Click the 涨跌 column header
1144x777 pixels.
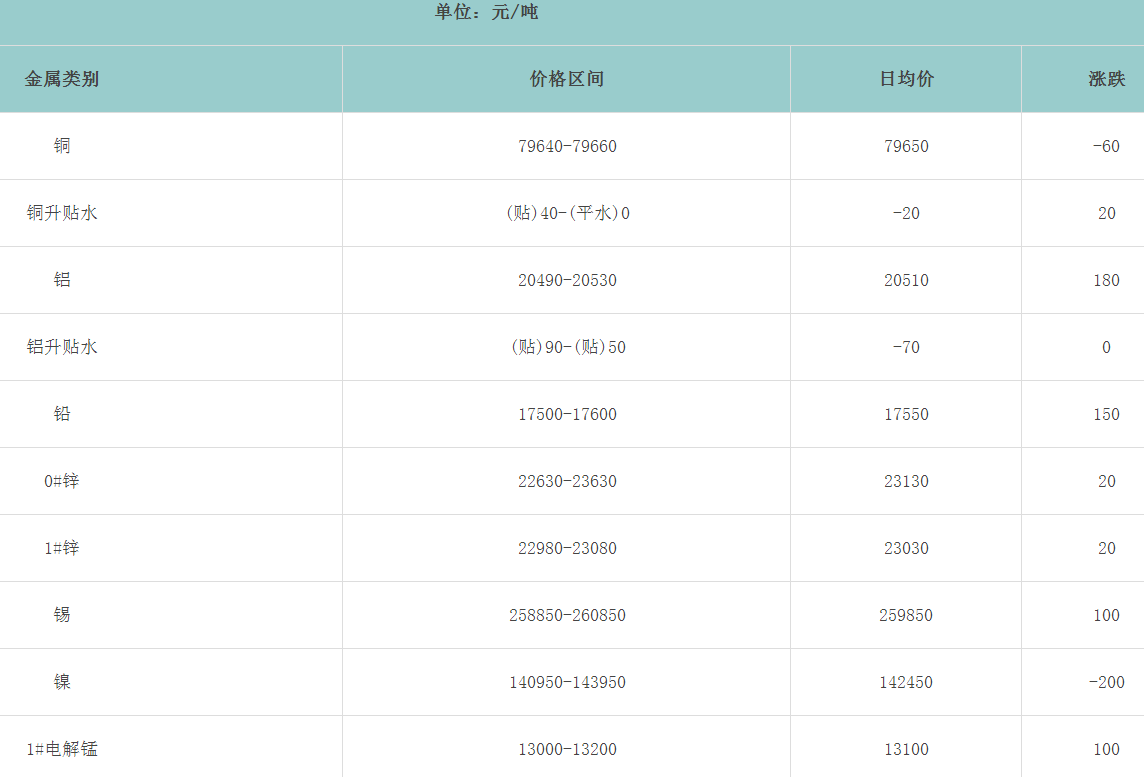pos(1106,79)
